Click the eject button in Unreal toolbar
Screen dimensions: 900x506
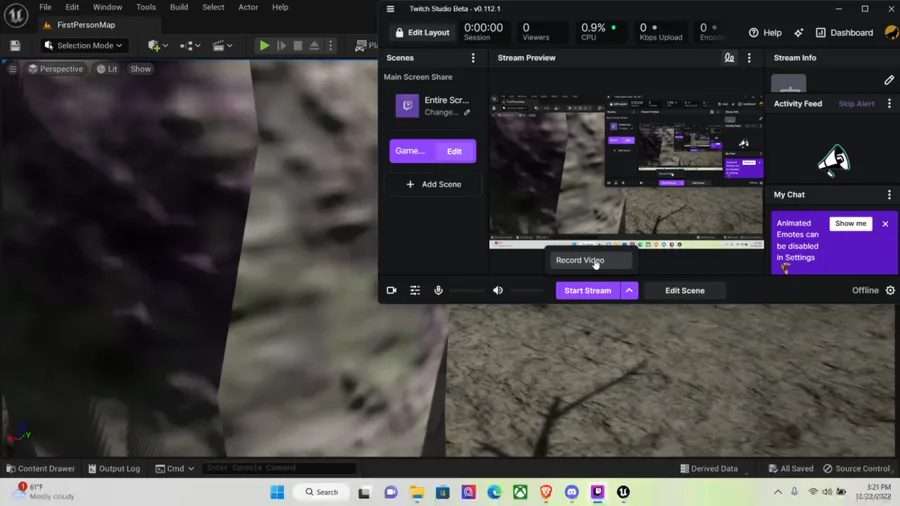click(x=314, y=45)
